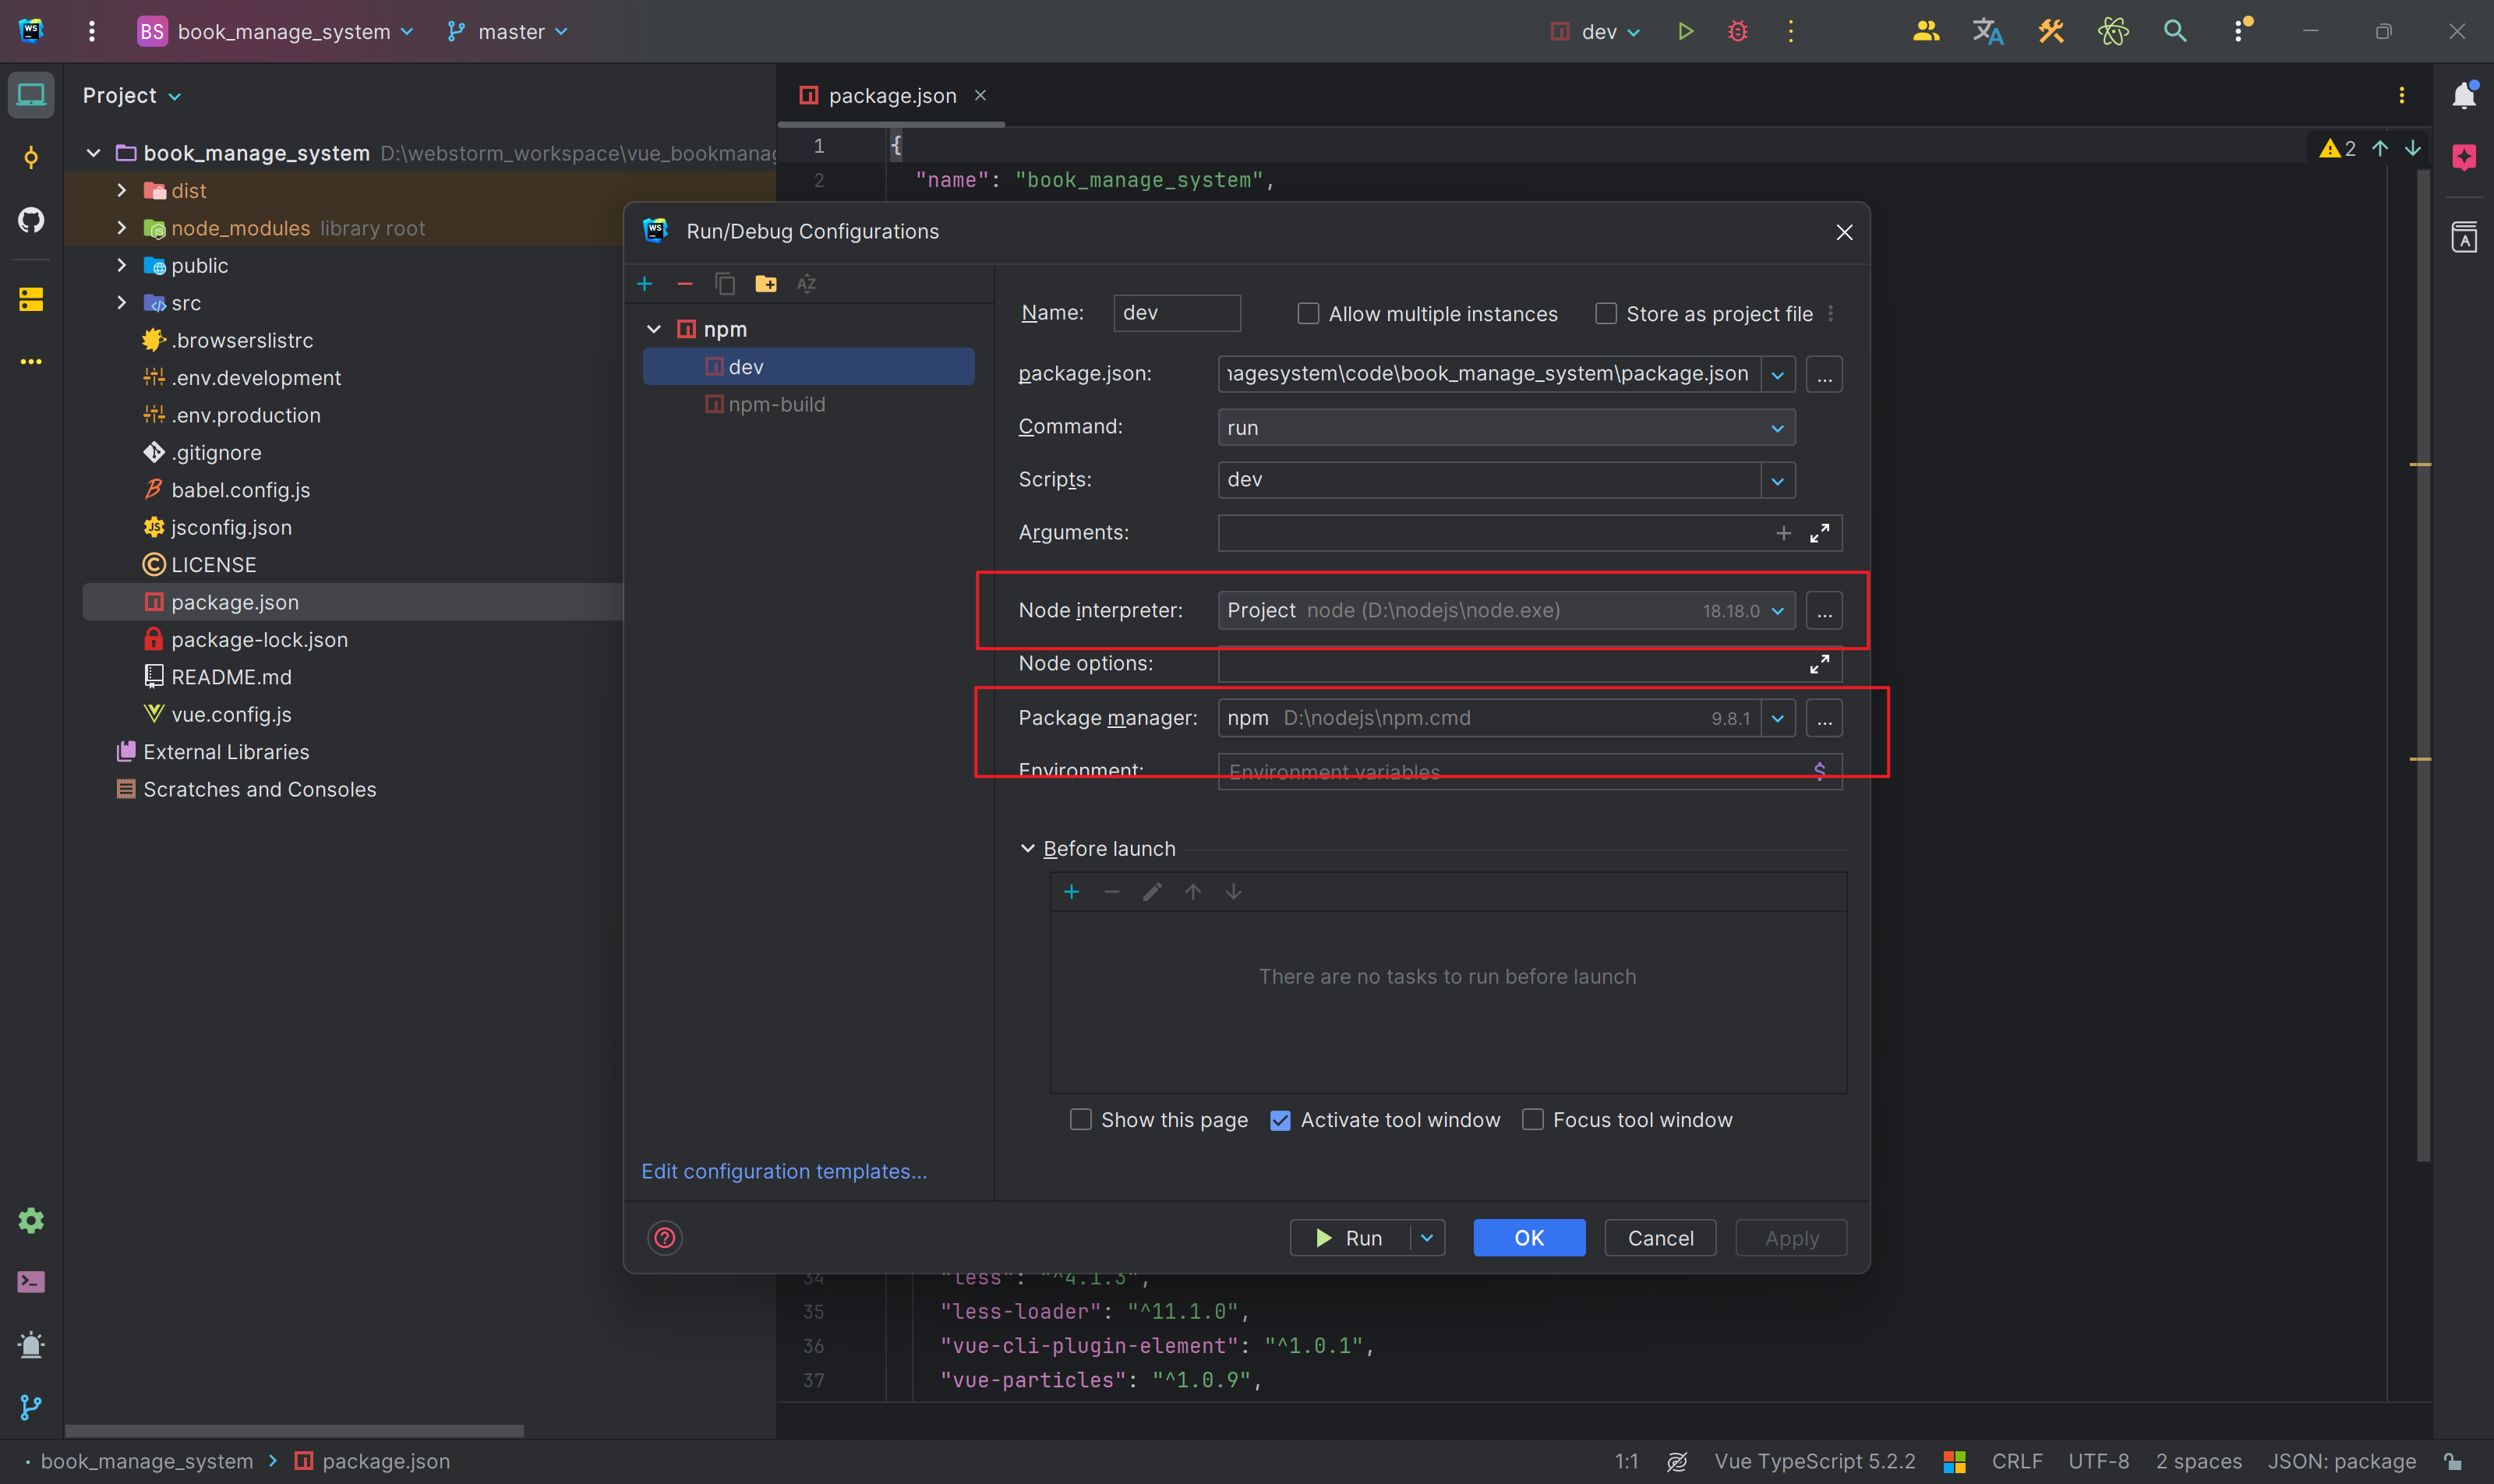Open the GitHub icon in the left sidebar

[31, 220]
